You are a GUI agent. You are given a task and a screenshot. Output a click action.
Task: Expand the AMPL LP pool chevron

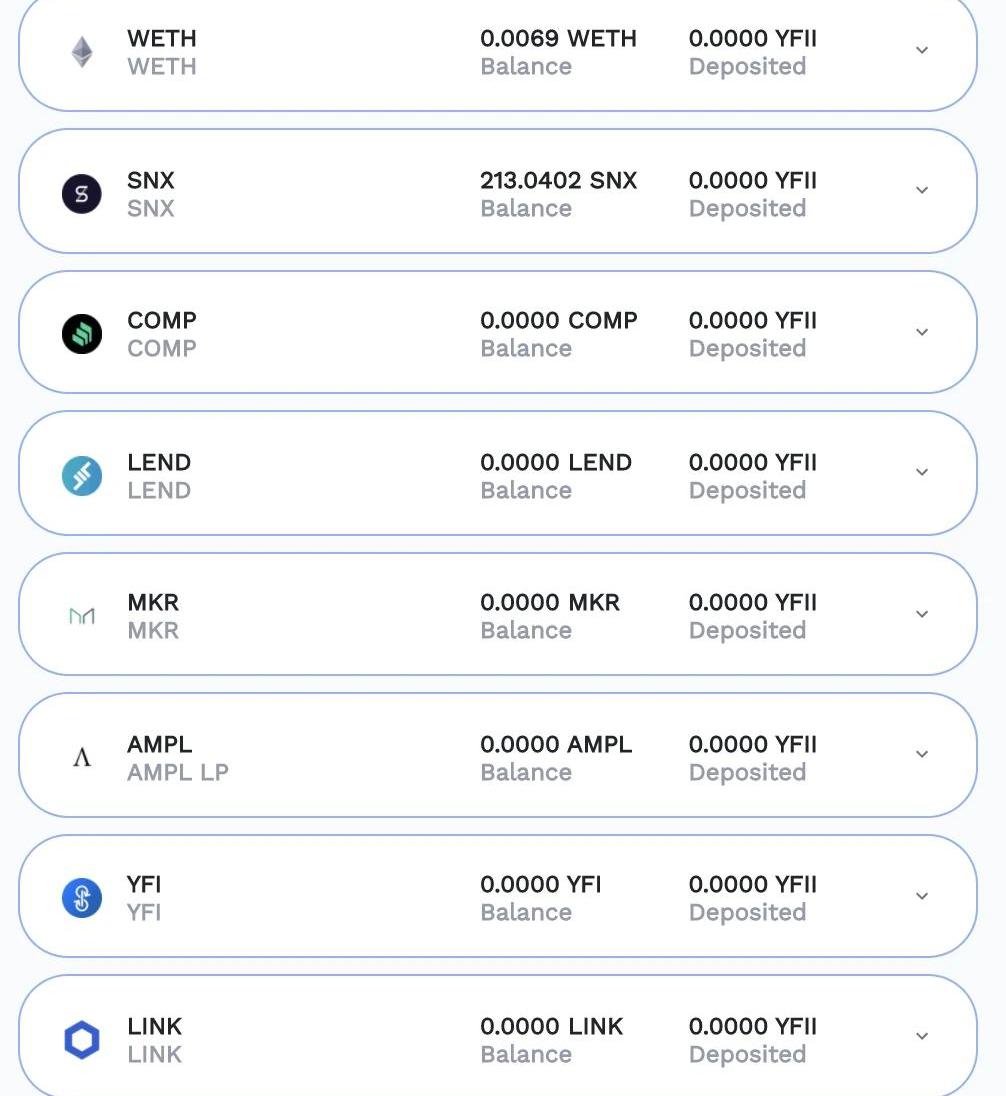click(922, 754)
